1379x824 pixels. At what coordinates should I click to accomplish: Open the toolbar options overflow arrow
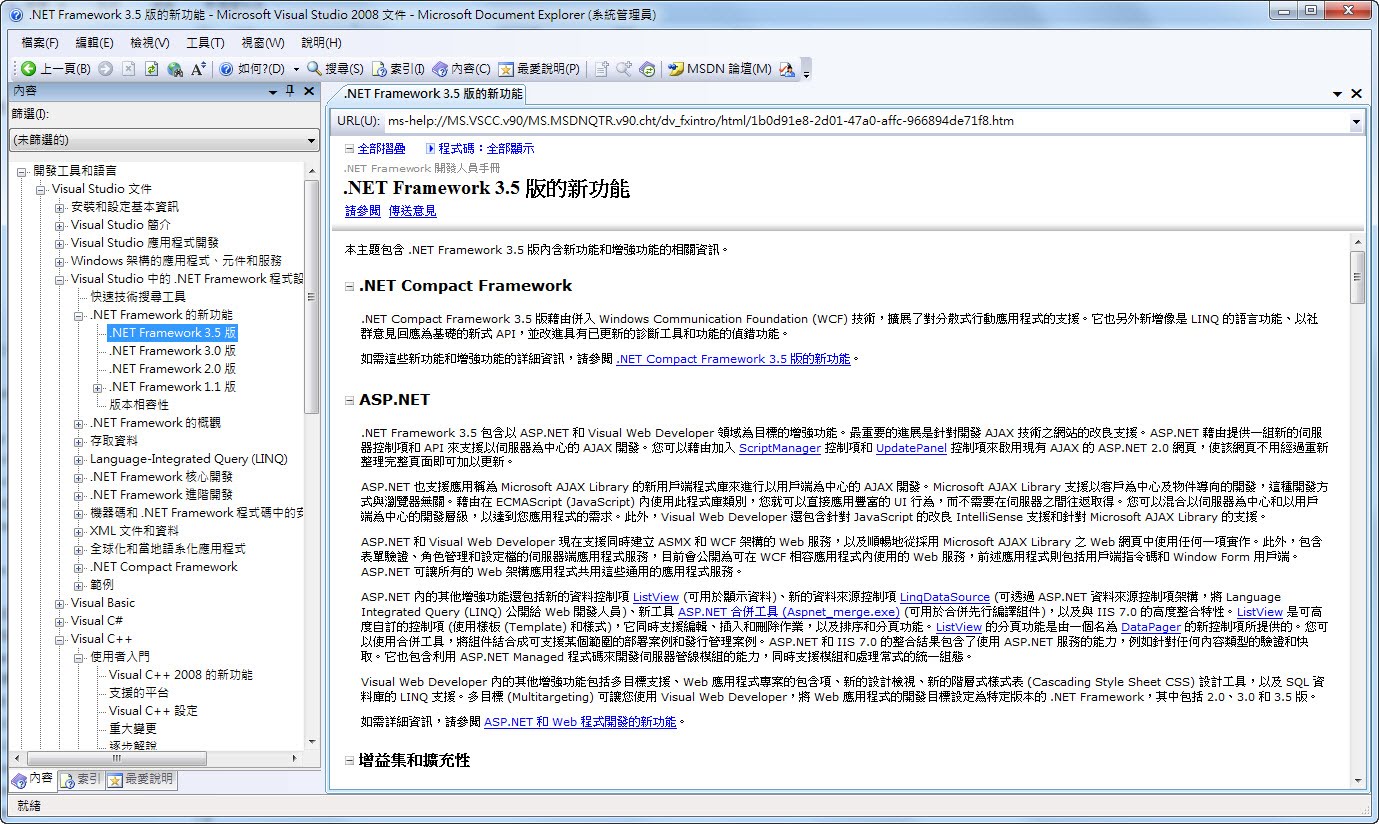[x=806, y=70]
